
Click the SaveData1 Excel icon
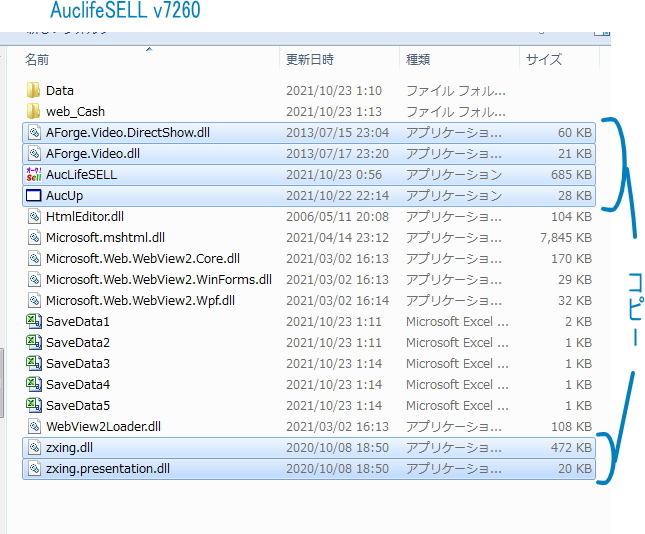(34, 321)
